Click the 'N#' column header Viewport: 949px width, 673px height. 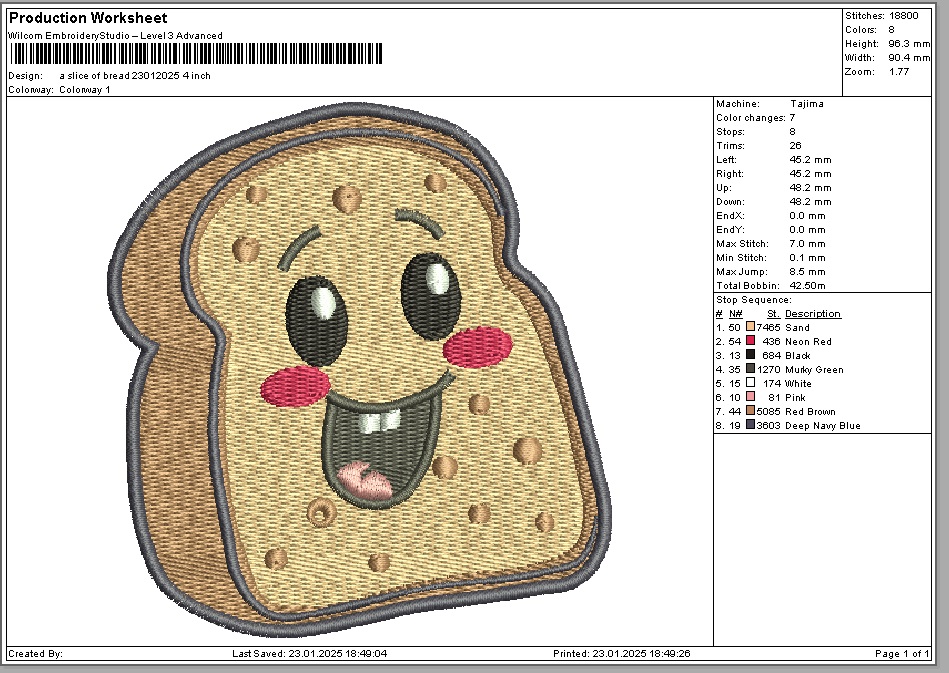pyautogui.click(x=735, y=314)
